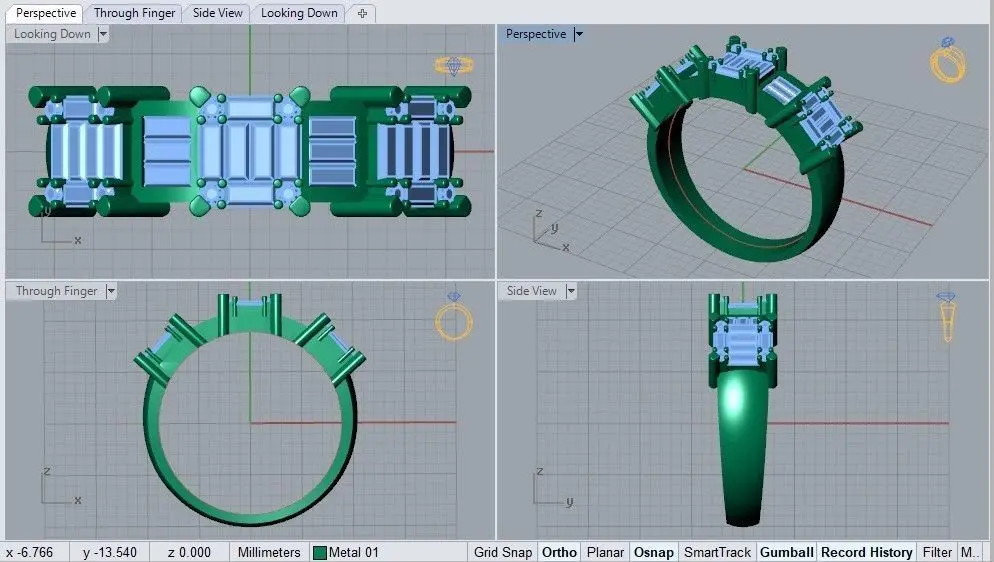Open the Side View viewport dropdown arrow
This screenshot has width=994, height=562.
(x=571, y=291)
